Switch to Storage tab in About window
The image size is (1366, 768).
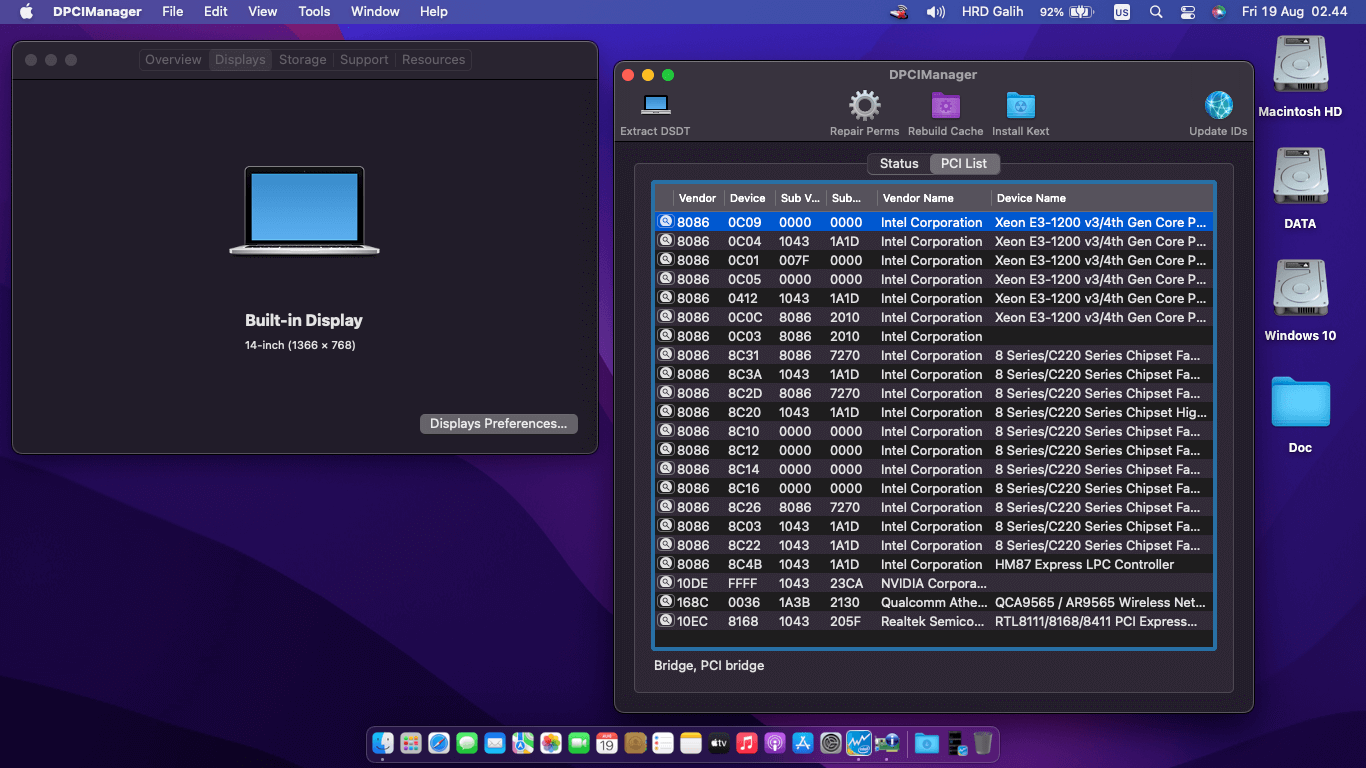(x=302, y=60)
